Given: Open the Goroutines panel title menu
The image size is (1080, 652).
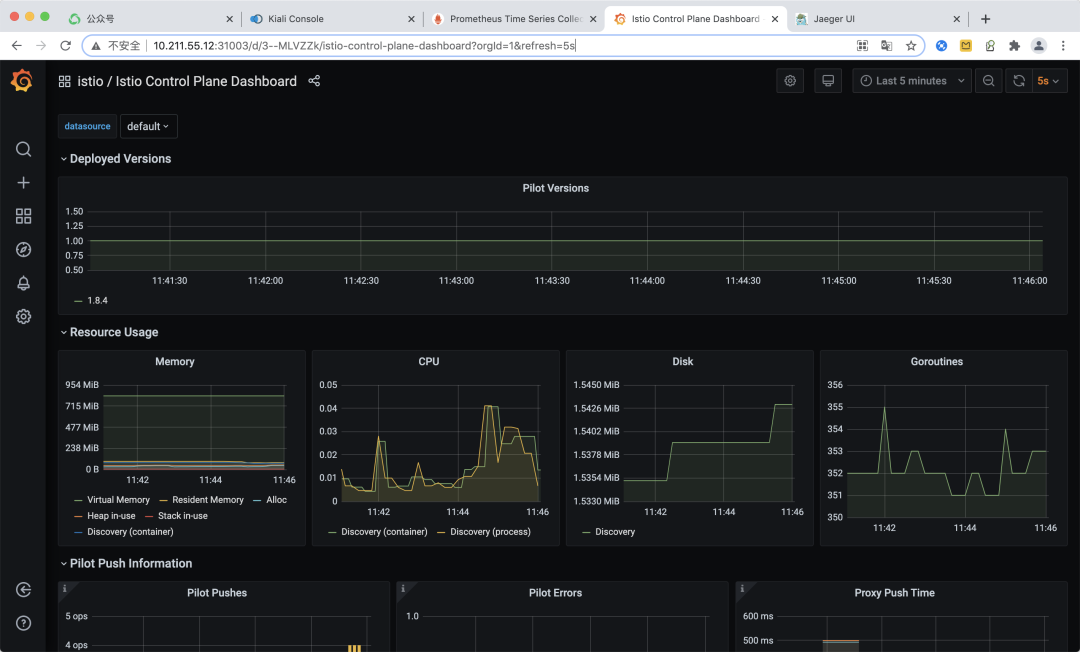Looking at the screenshot, I should [x=936, y=361].
